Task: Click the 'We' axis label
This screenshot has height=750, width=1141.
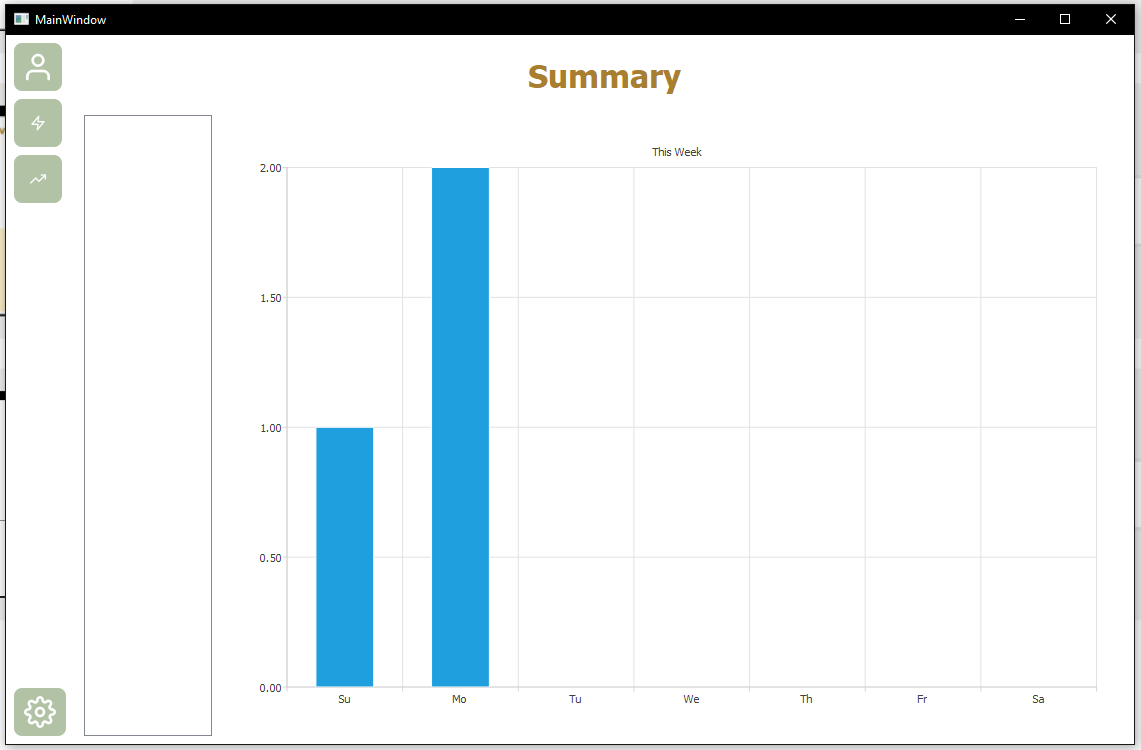Action: point(691,699)
